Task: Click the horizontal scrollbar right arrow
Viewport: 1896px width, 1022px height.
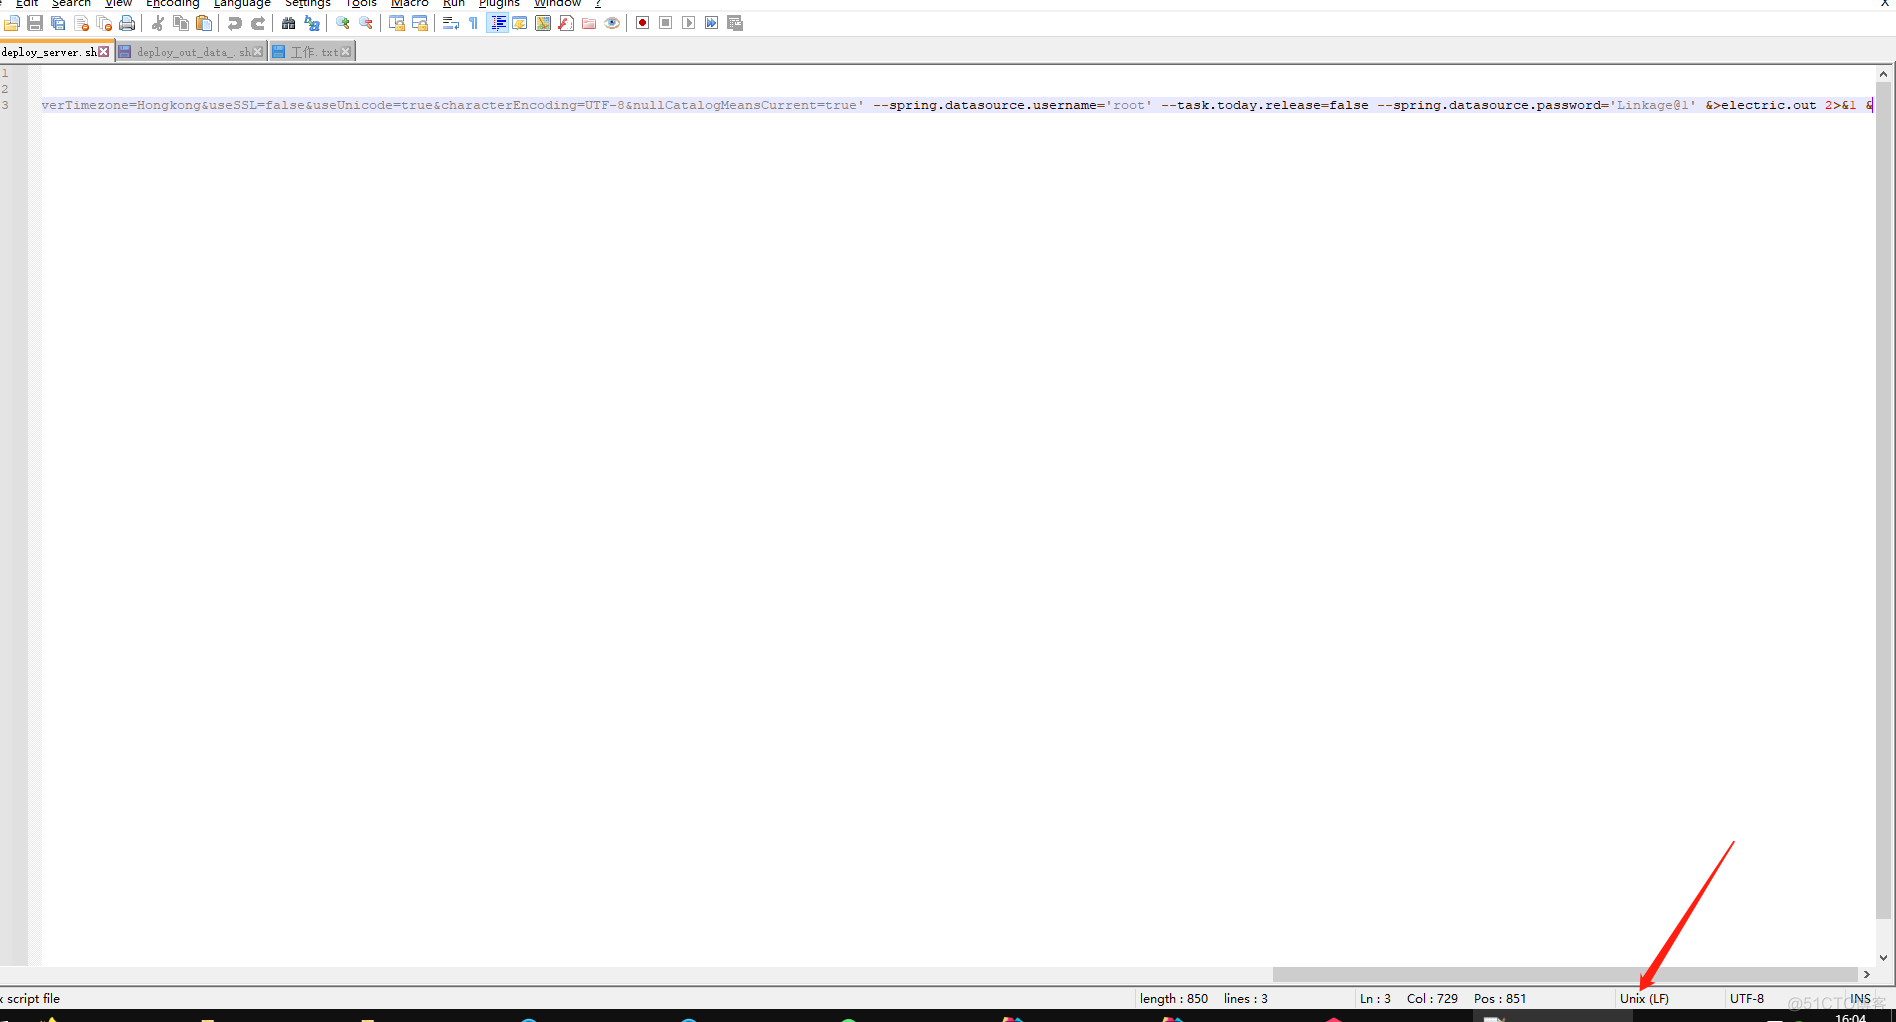Action: coord(1867,975)
